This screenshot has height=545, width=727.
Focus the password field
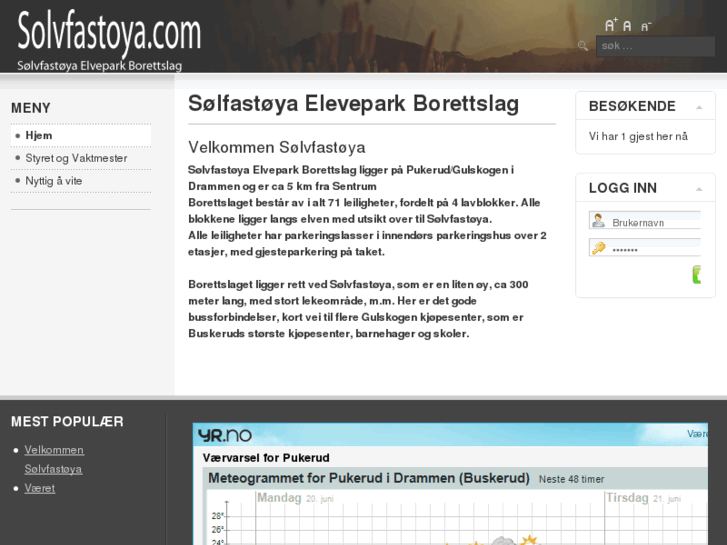[x=645, y=248]
